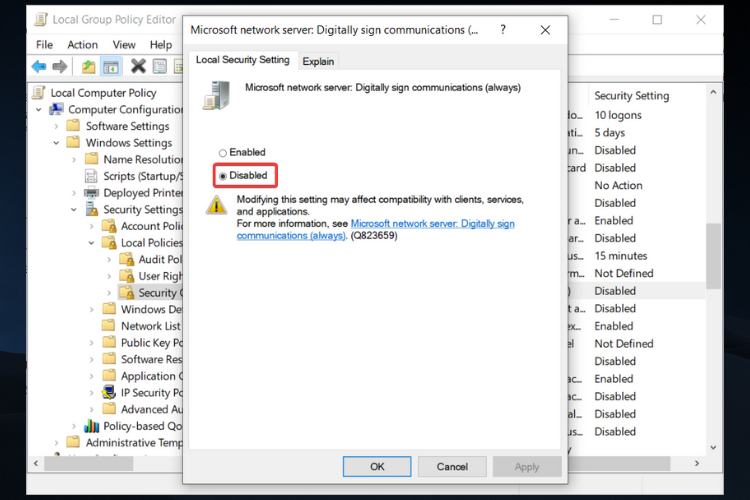The image size is (750, 500).
Task: Click the Windows Settings folder icon
Action: coord(73,143)
